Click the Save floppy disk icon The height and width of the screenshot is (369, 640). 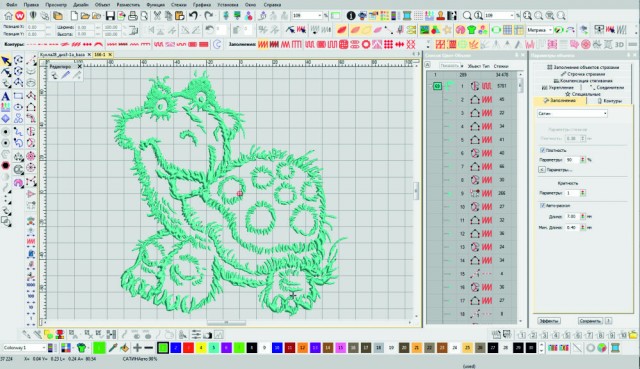pyautogui.click(x=110, y=16)
